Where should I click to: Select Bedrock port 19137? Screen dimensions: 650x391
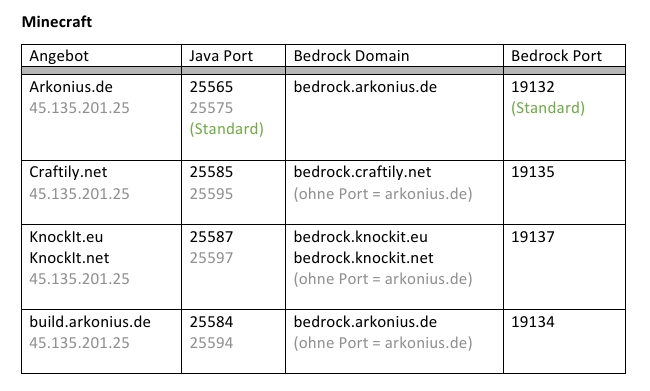[533, 237]
